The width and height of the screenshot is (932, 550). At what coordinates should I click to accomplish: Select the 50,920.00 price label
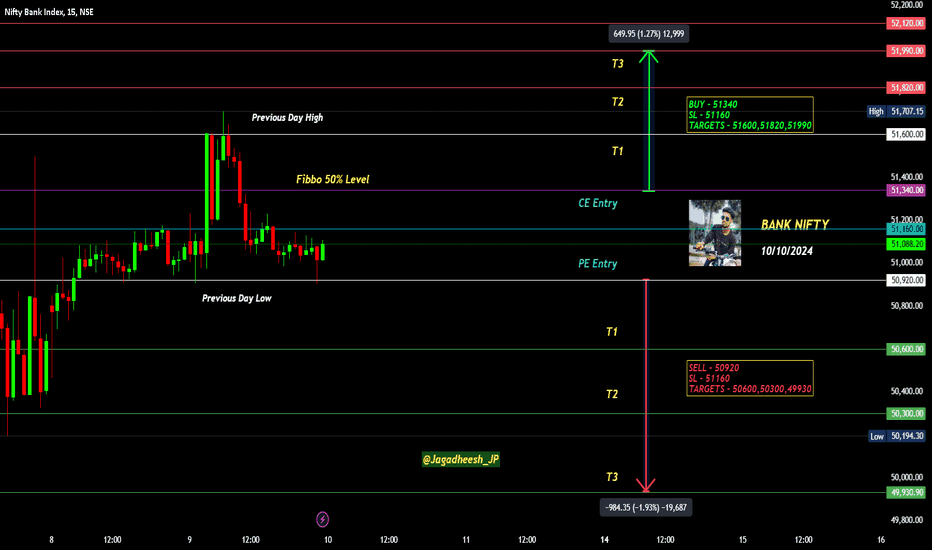[906, 280]
